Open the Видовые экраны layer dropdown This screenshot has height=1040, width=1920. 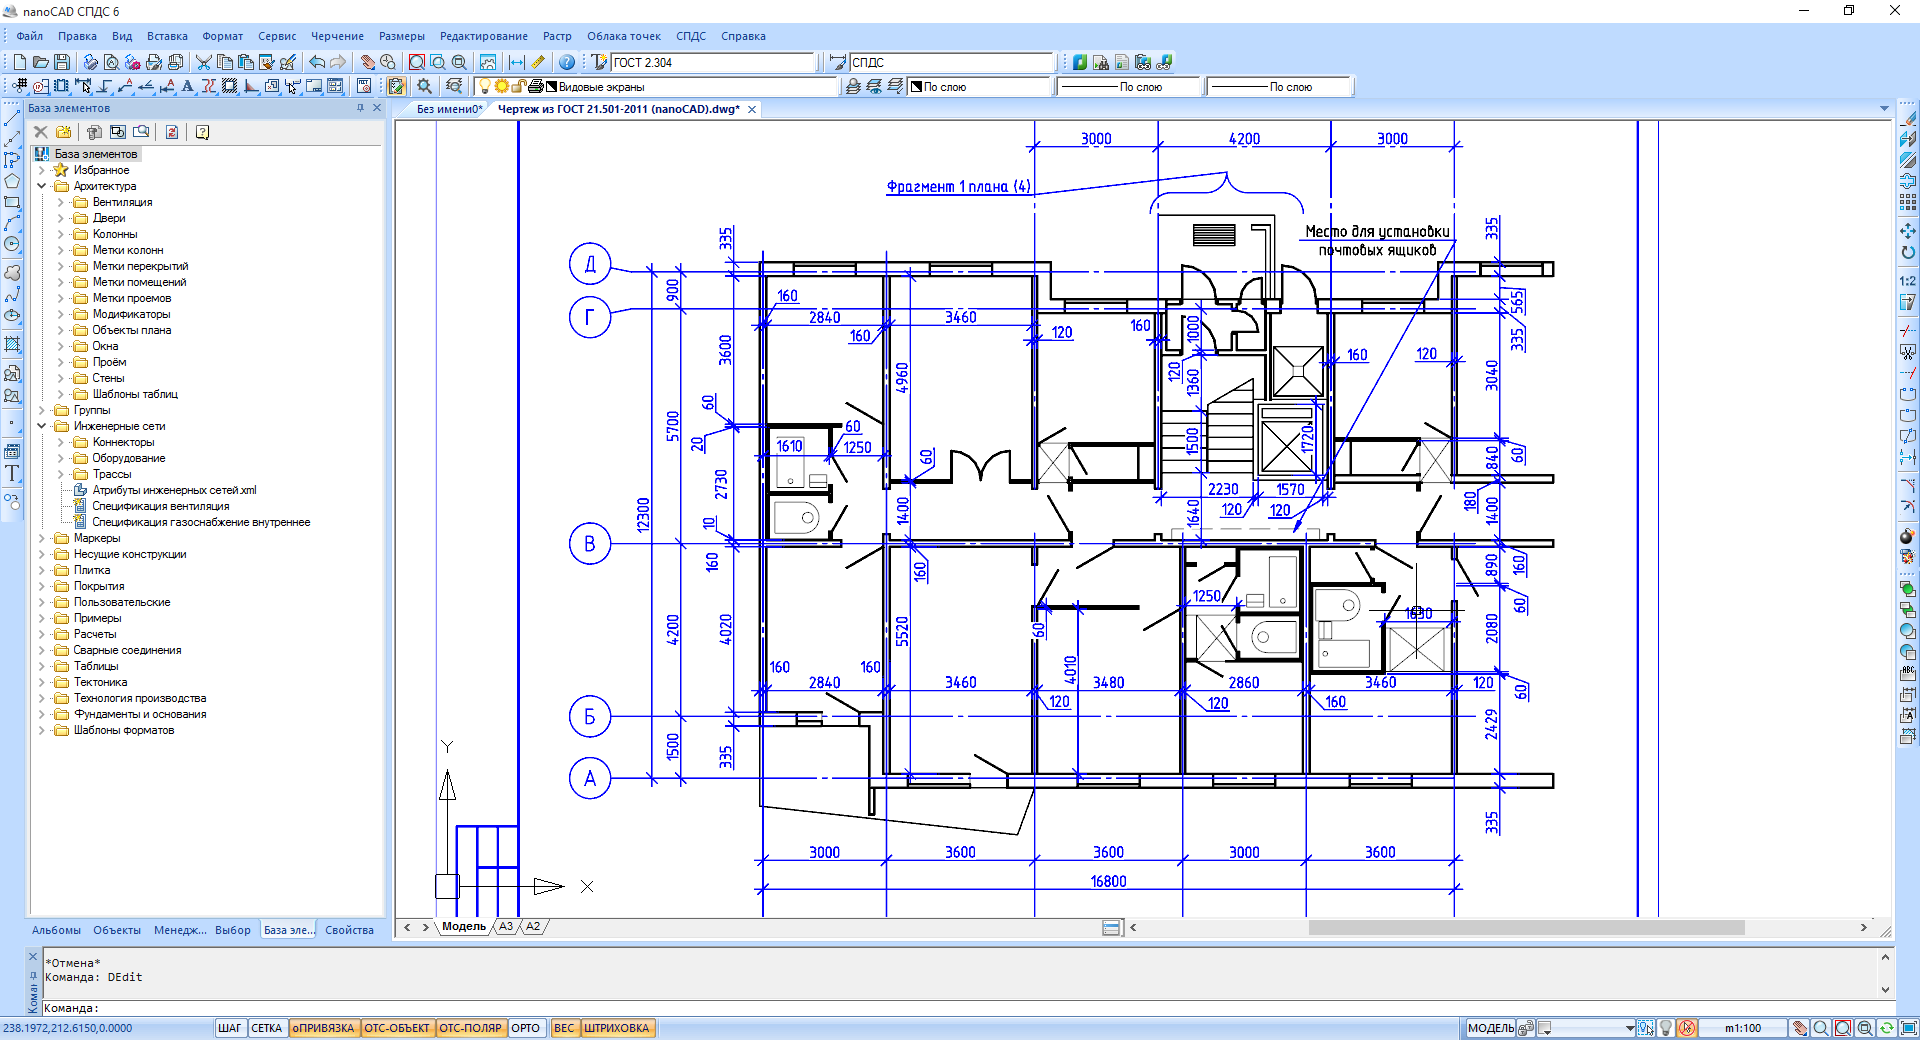pos(656,87)
